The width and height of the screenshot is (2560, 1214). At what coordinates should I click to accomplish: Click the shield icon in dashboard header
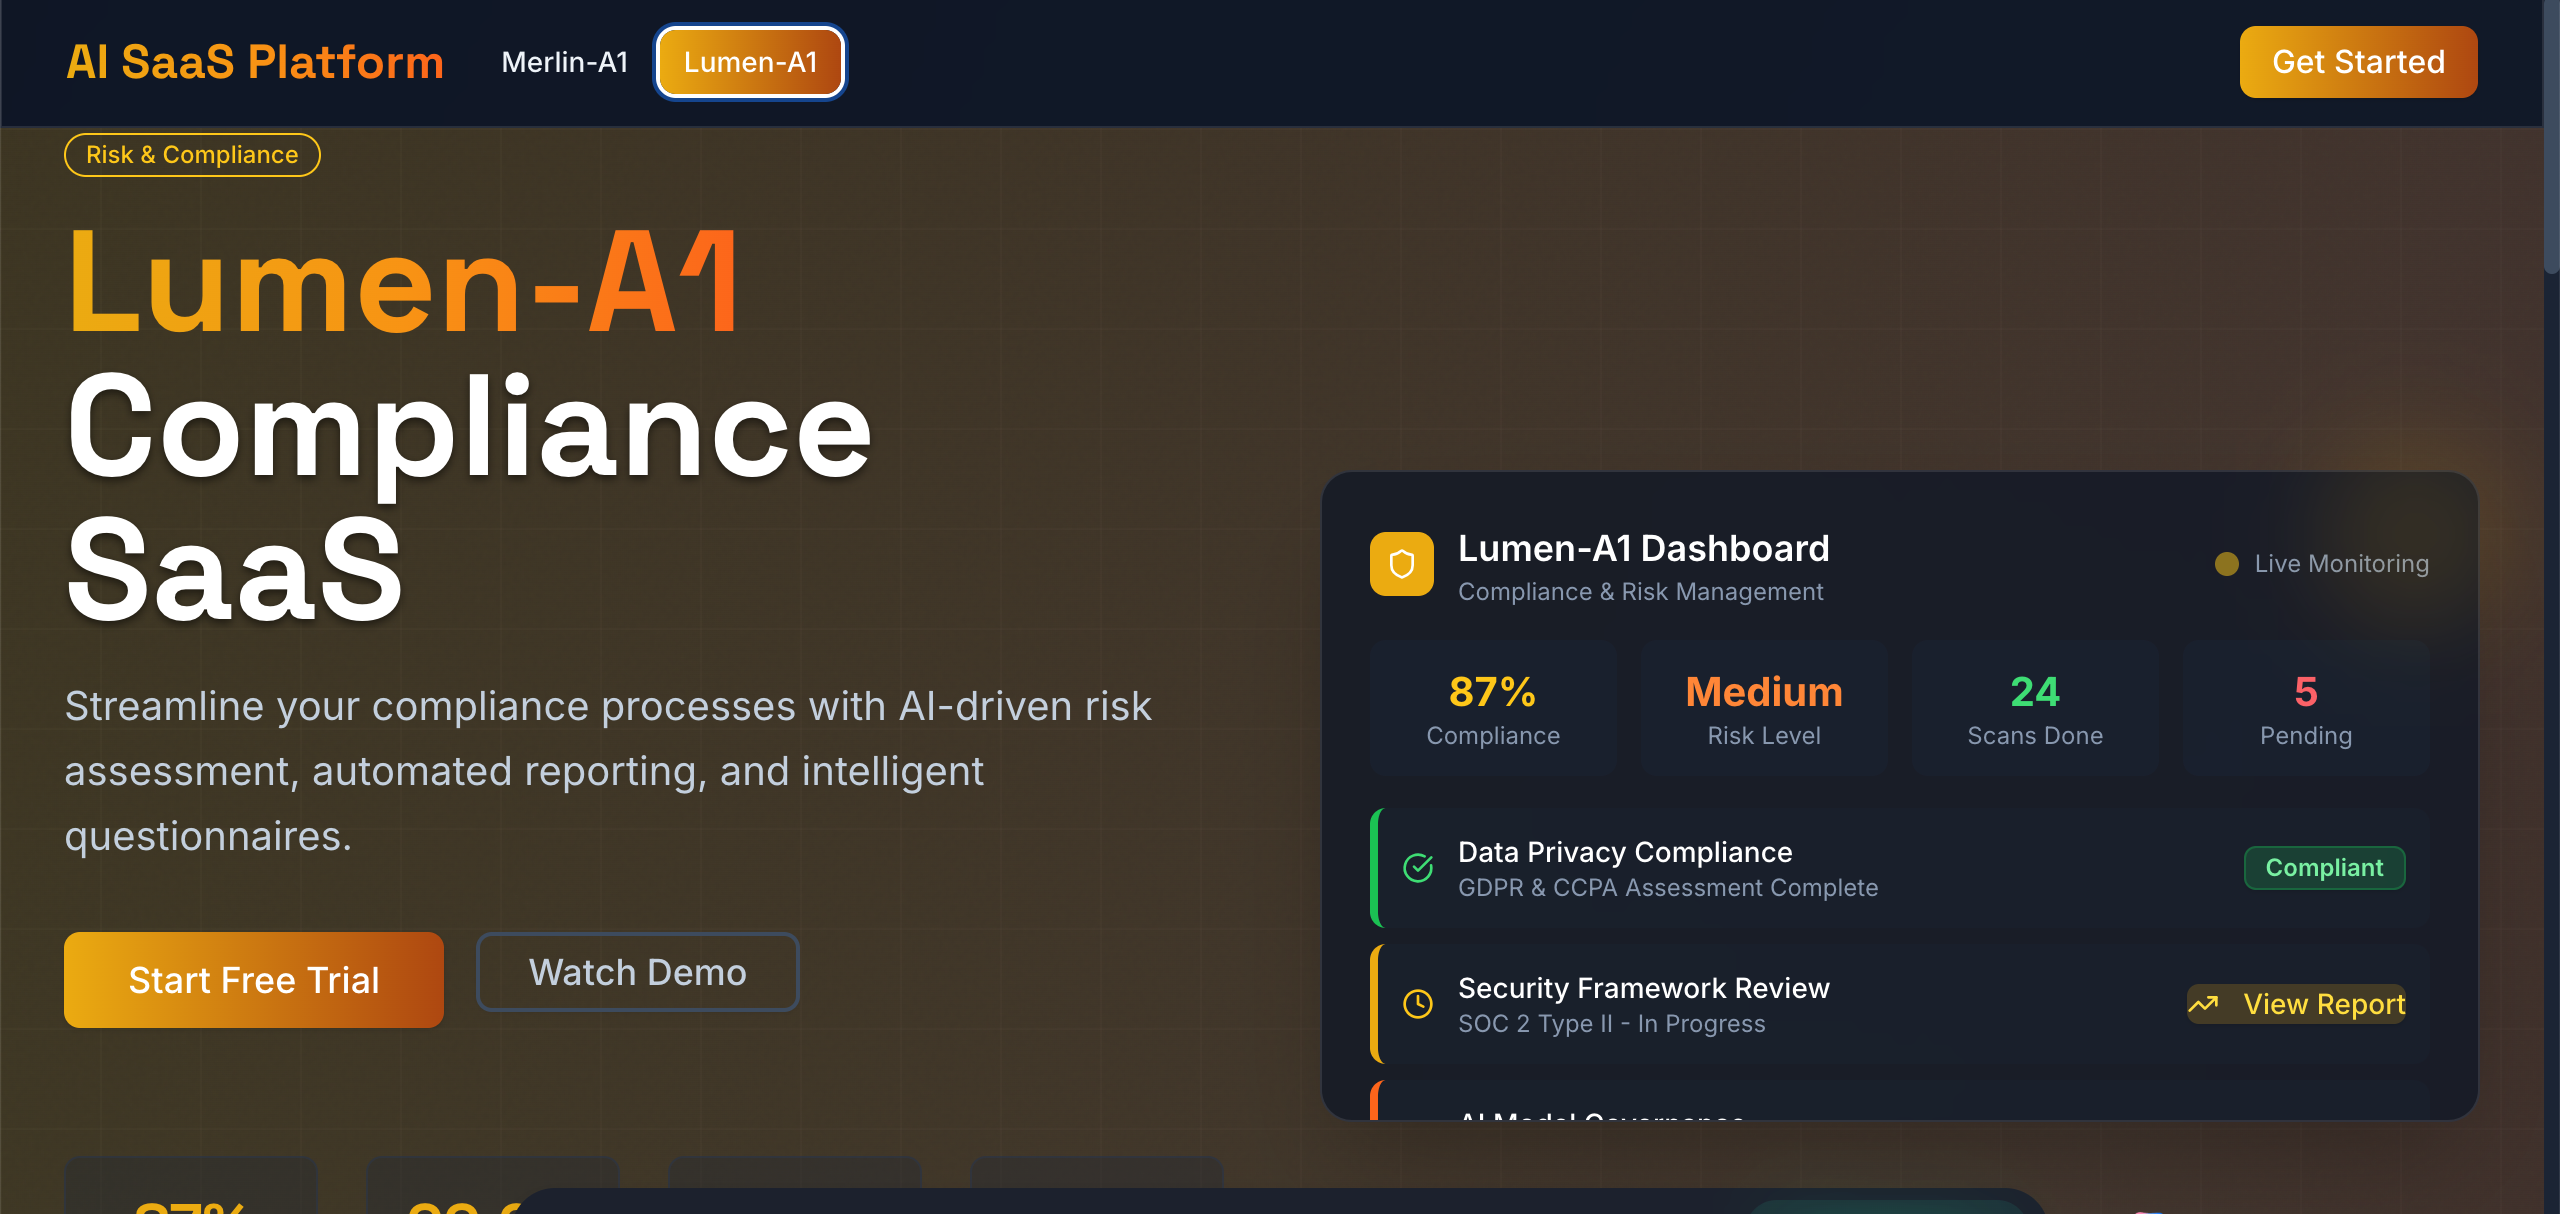click(1401, 564)
